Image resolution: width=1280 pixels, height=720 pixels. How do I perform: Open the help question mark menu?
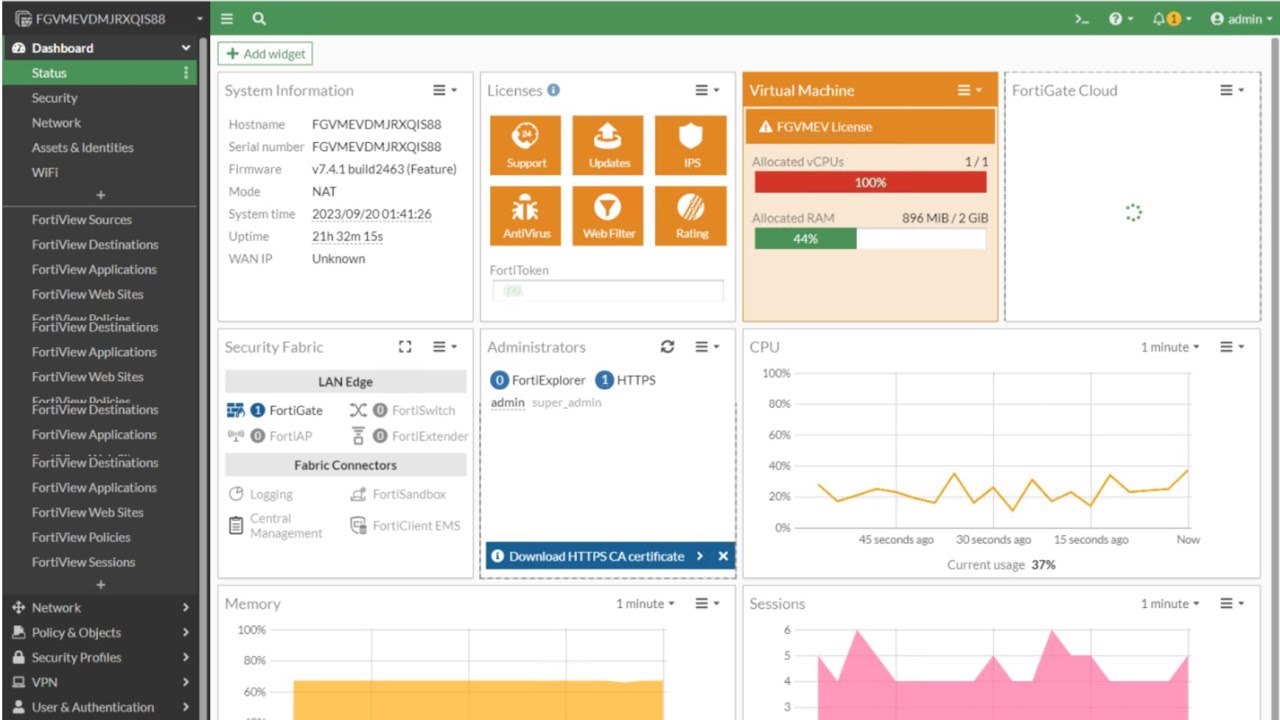(x=1120, y=19)
